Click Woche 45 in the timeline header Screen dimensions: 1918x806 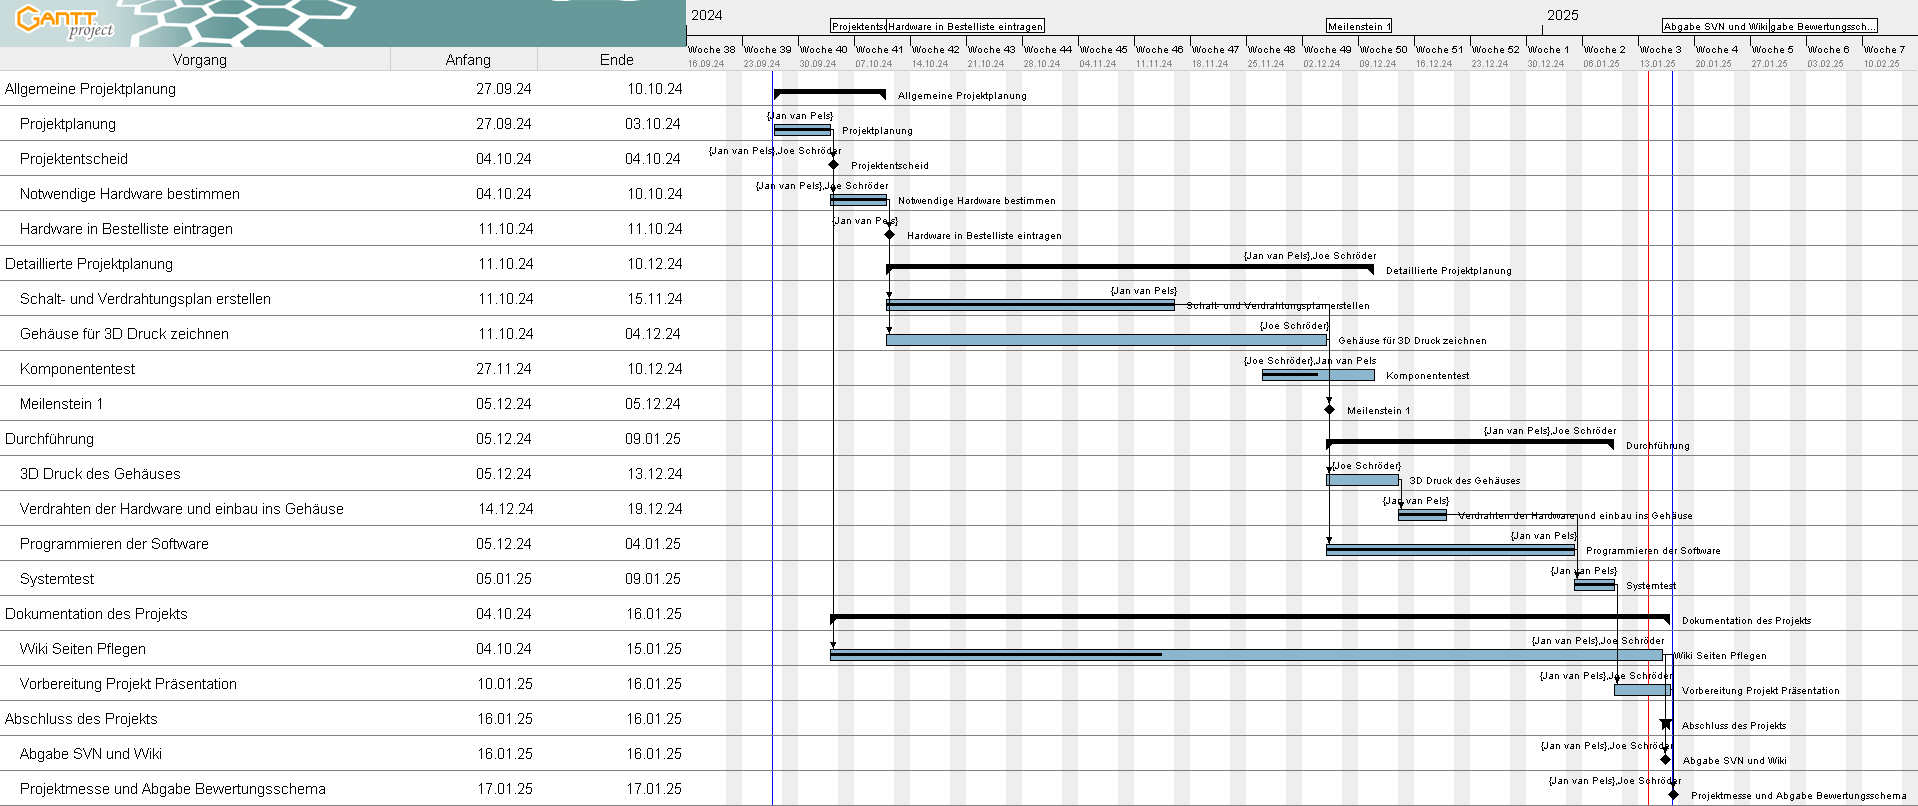point(1103,49)
